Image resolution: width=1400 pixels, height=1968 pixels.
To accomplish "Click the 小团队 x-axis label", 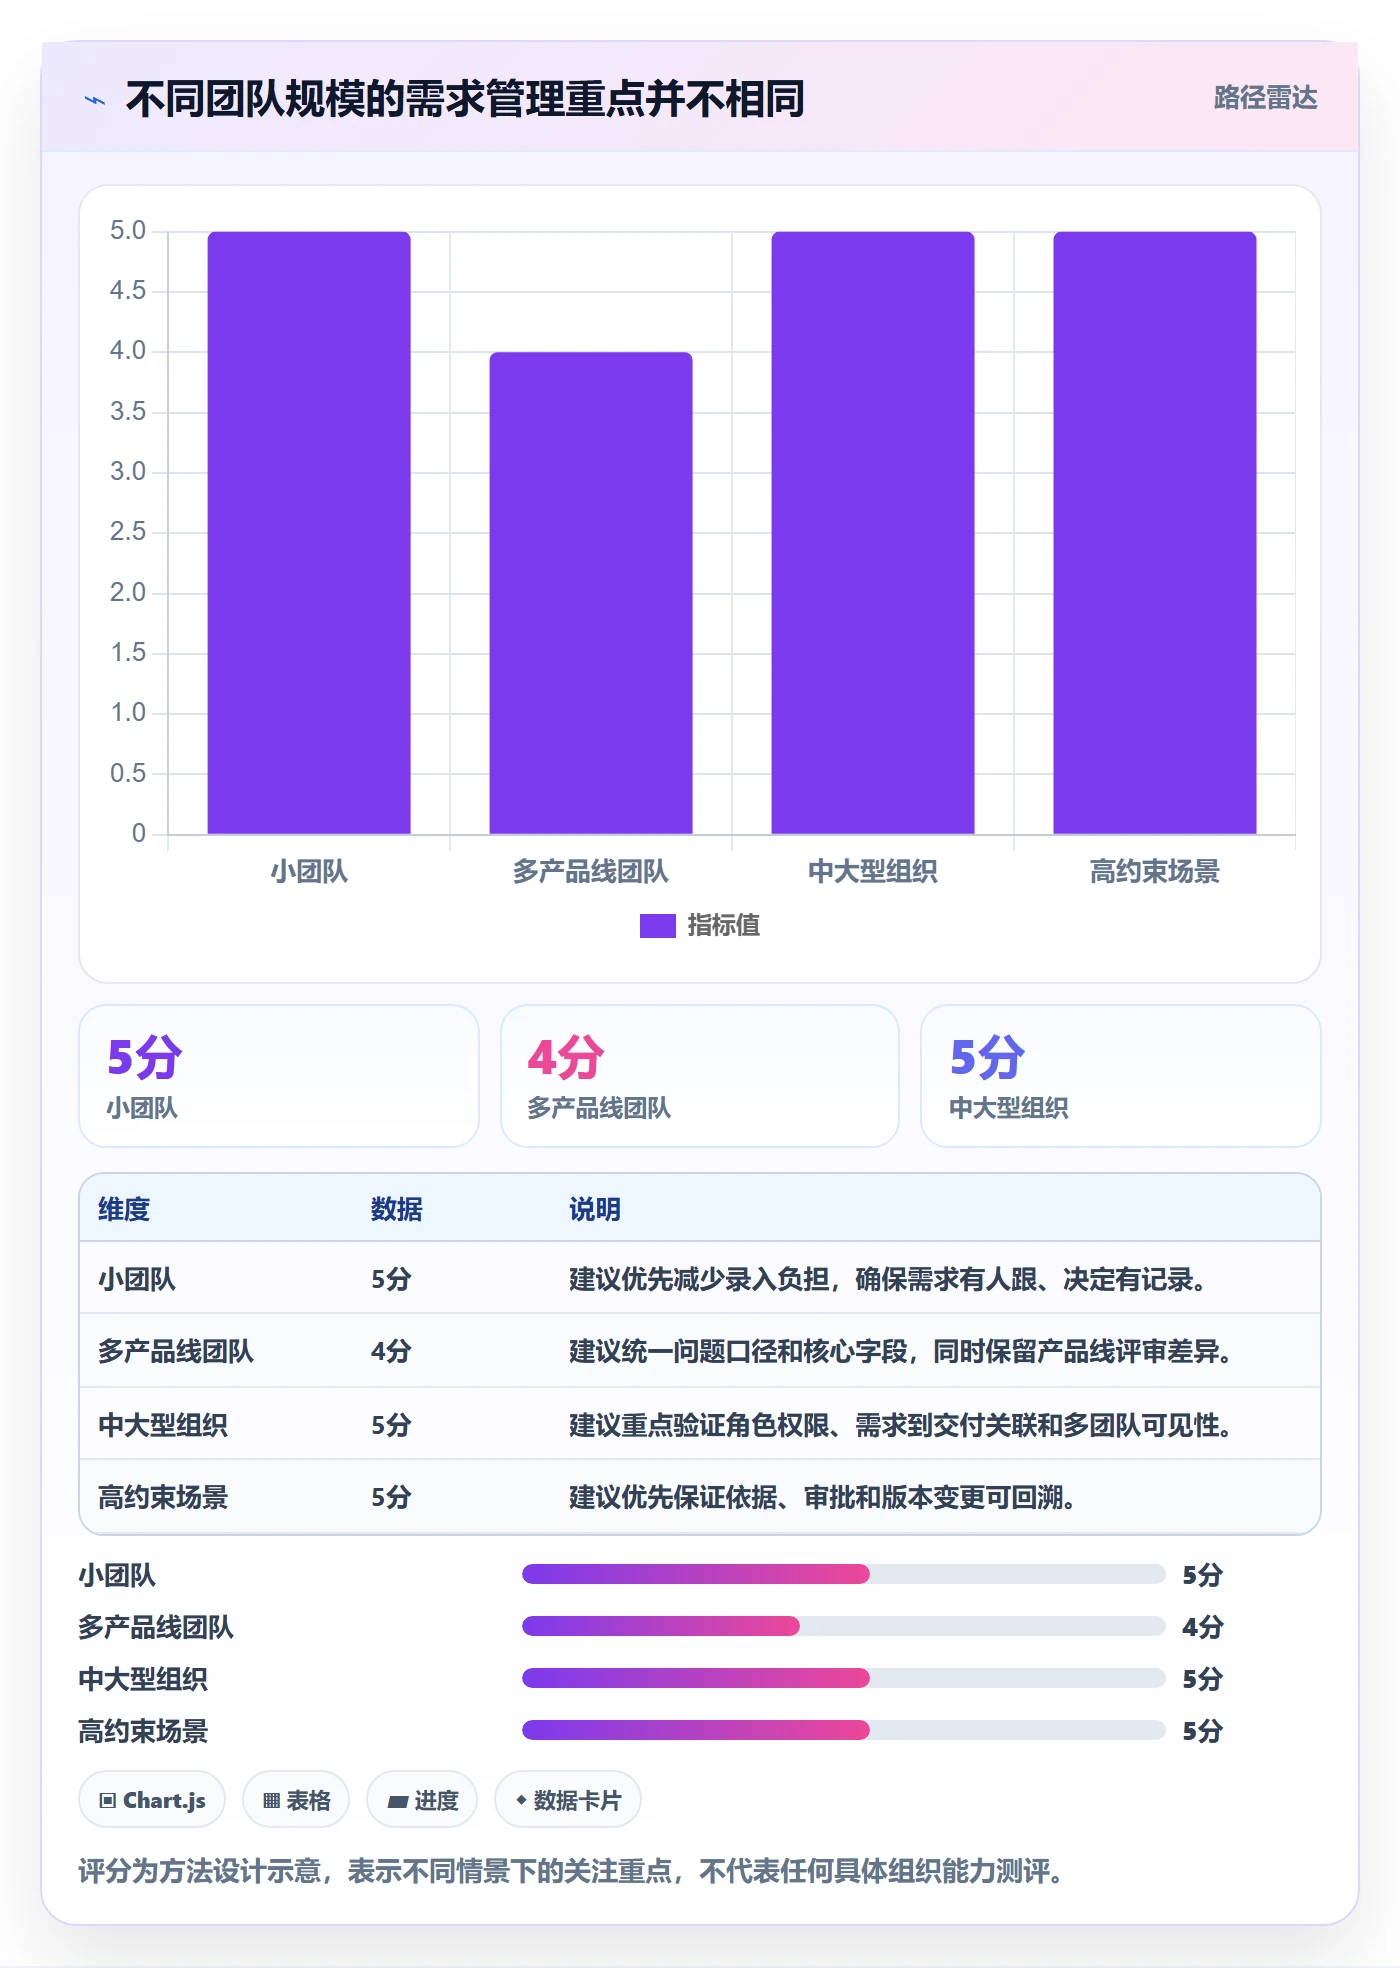I will pyautogui.click(x=309, y=871).
